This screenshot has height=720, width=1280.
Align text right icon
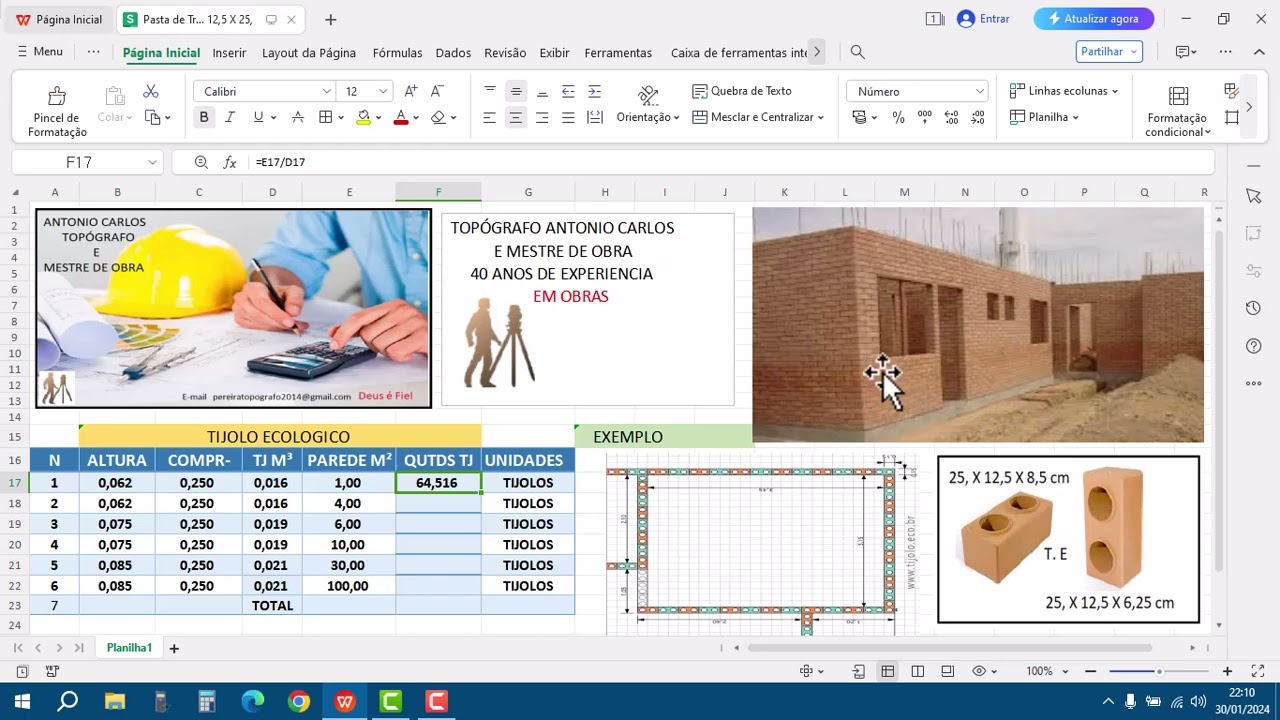(542, 117)
